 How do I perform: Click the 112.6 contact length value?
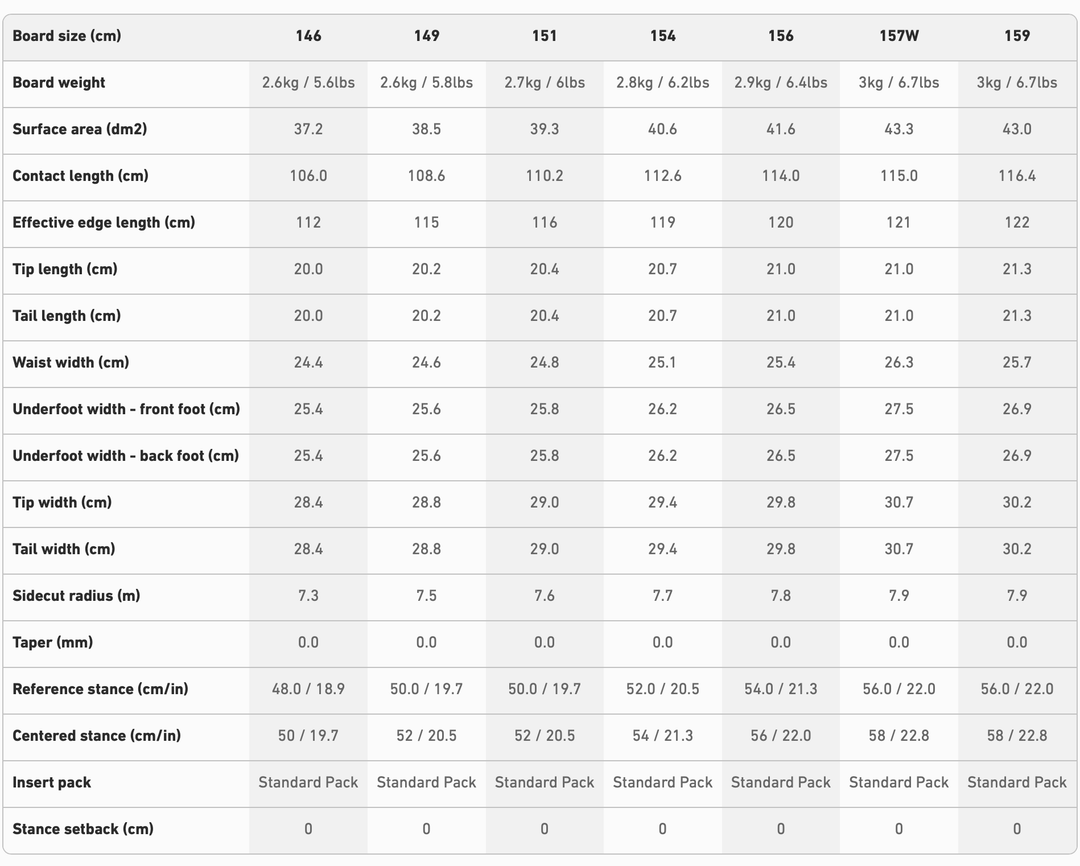(x=662, y=176)
